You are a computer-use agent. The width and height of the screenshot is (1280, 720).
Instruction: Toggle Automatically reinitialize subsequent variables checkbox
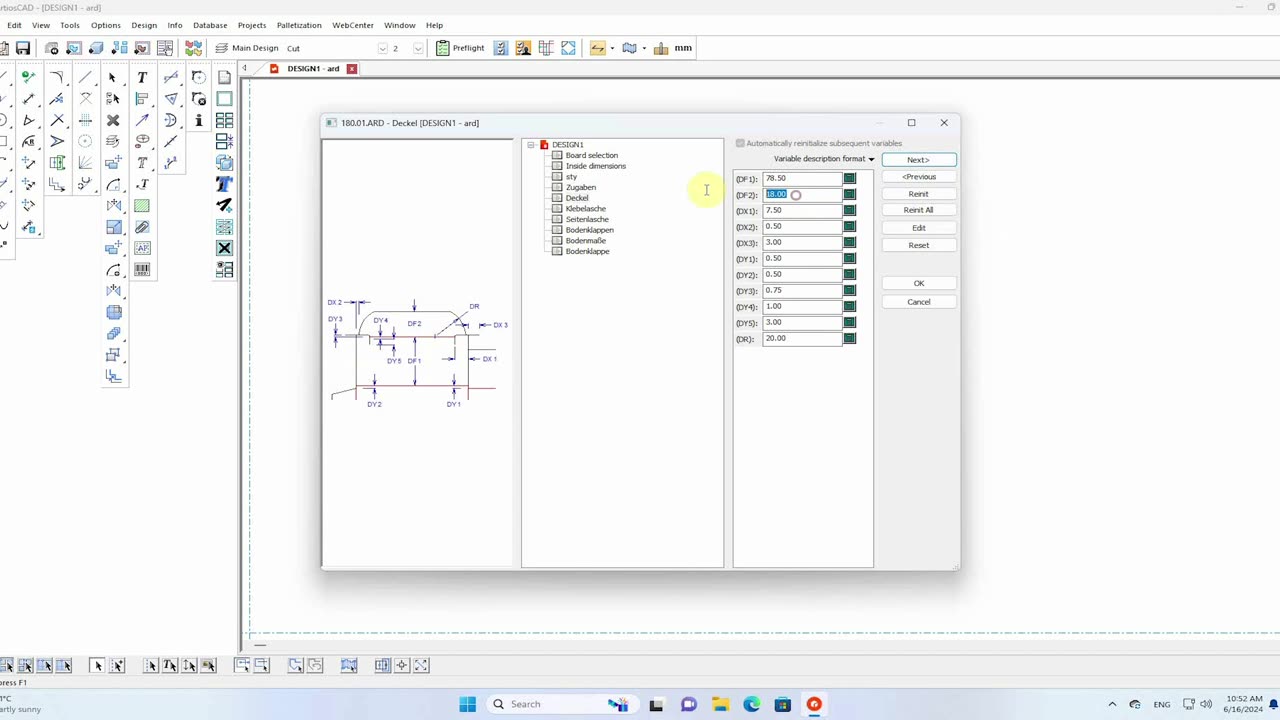tap(740, 143)
